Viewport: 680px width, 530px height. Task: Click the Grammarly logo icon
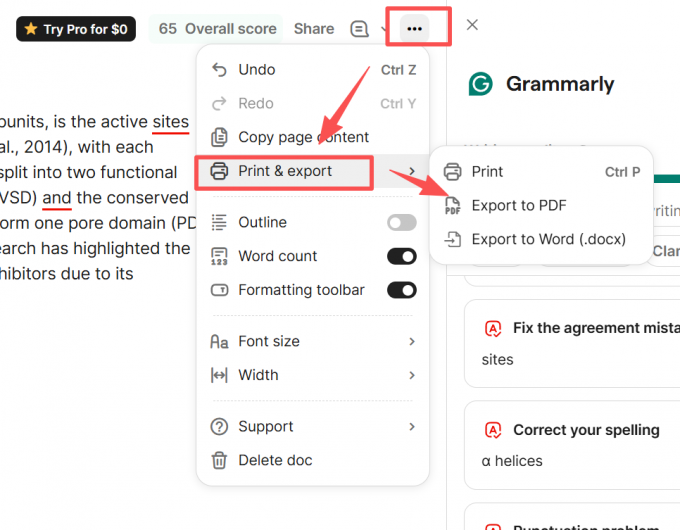pyautogui.click(x=481, y=84)
